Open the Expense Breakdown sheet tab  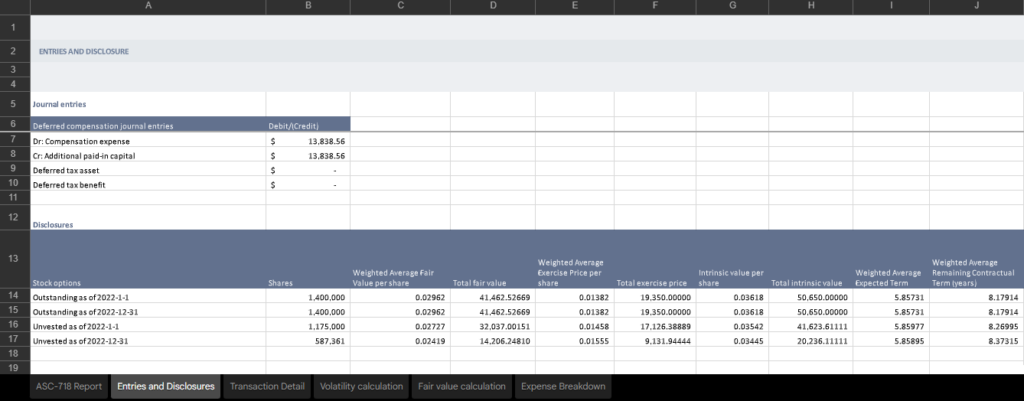pyautogui.click(x=563, y=387)
